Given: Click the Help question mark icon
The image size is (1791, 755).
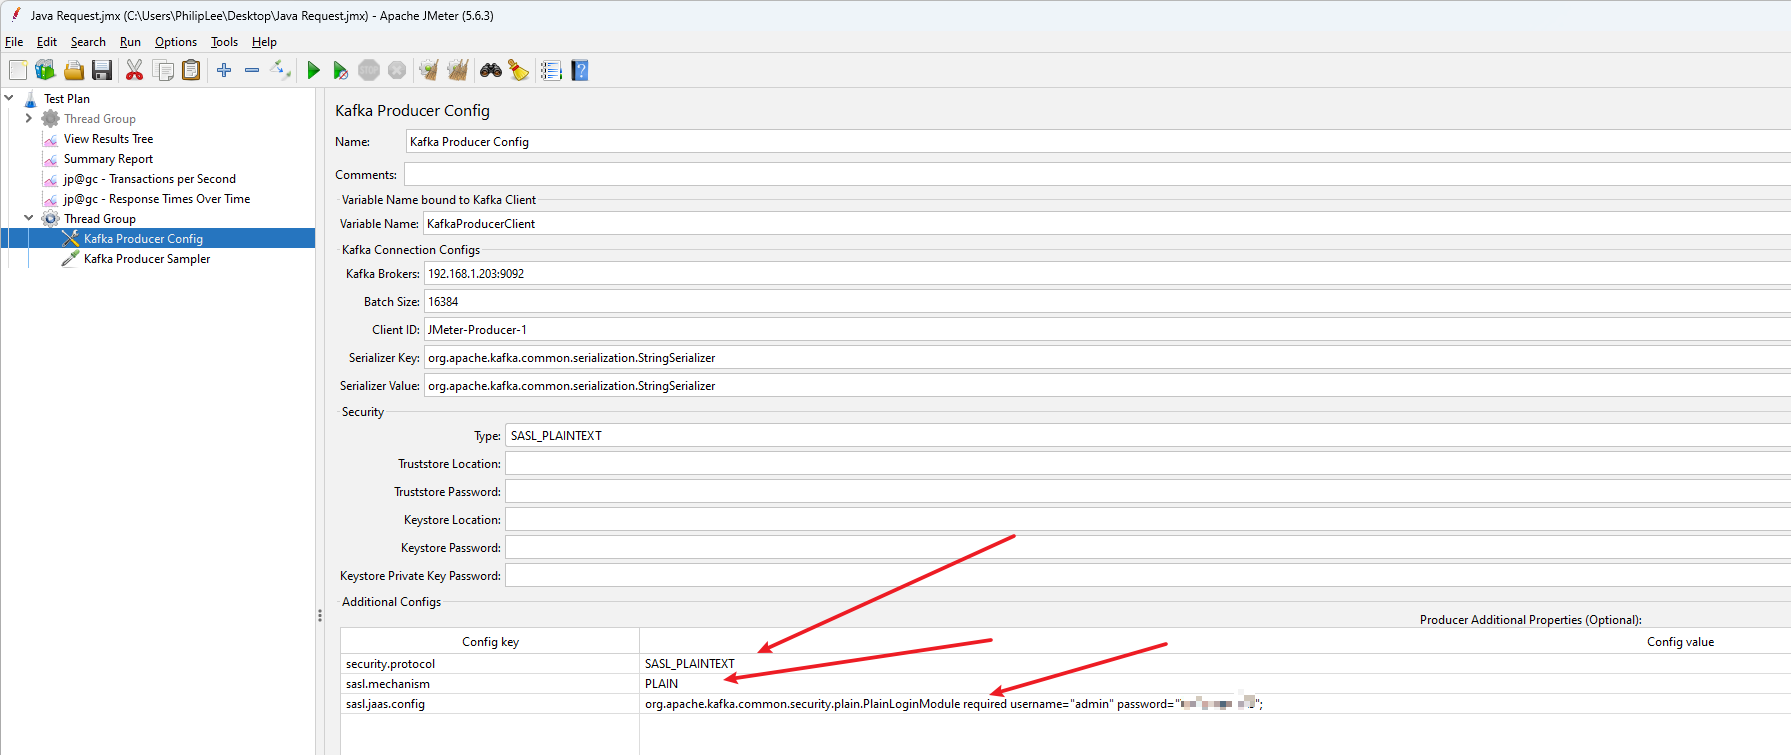Looking at the screenshot, I should [x=580, y=70].
